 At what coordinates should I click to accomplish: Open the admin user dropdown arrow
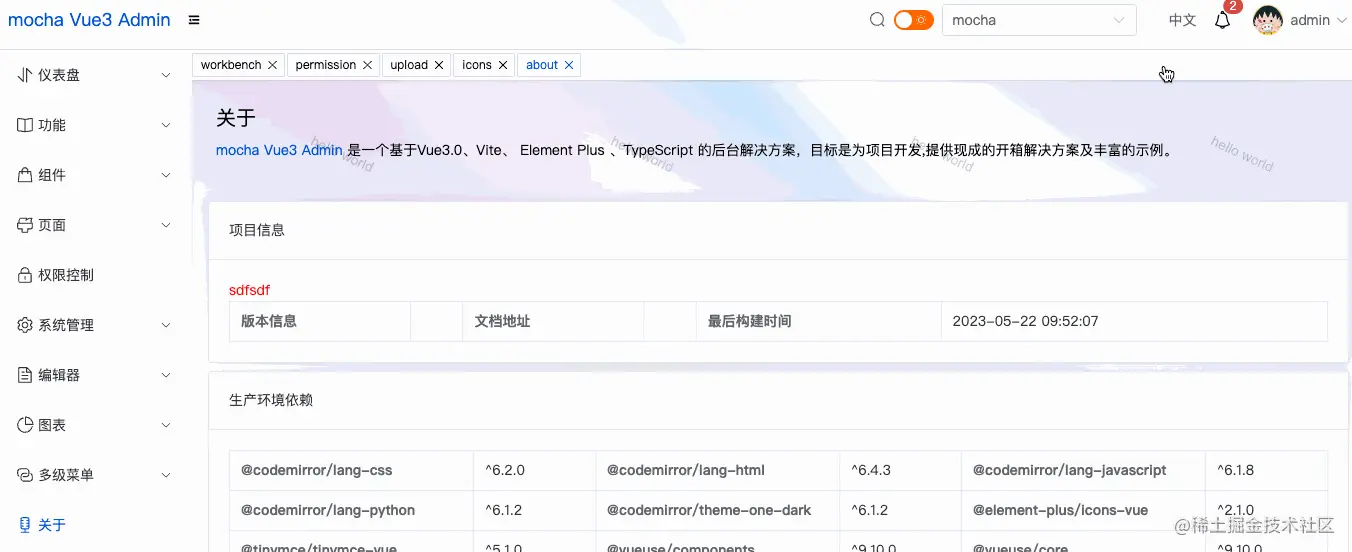coord(1342,20)
